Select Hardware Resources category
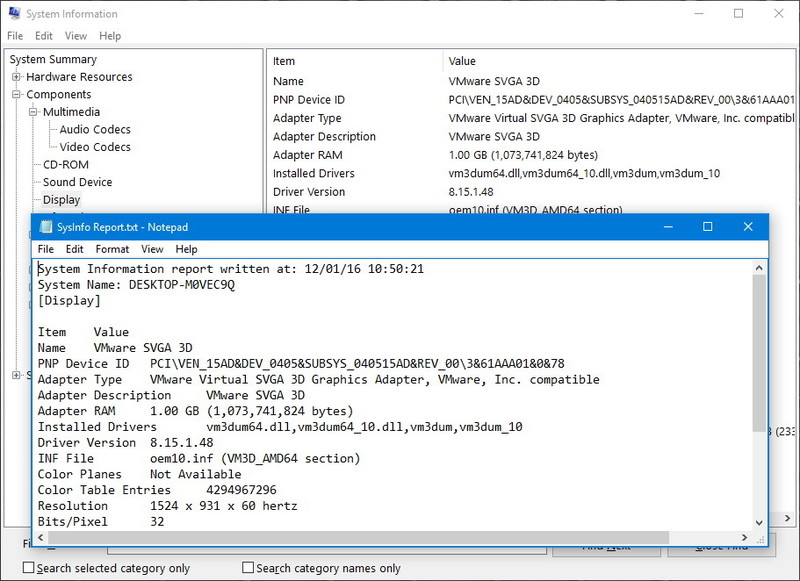The image size is (800, 581). click(x=78, y=76)
